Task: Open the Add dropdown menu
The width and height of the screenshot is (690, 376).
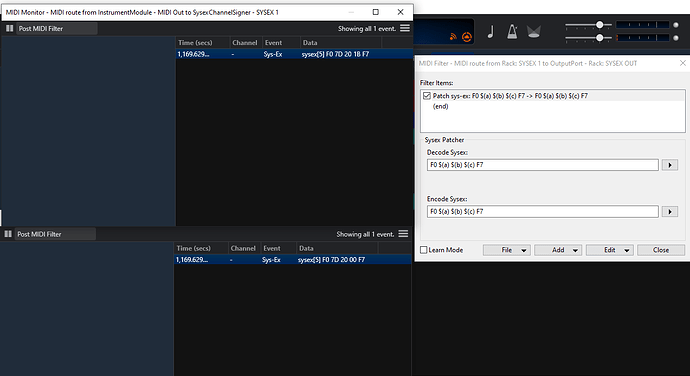Action: click(558, 250)
